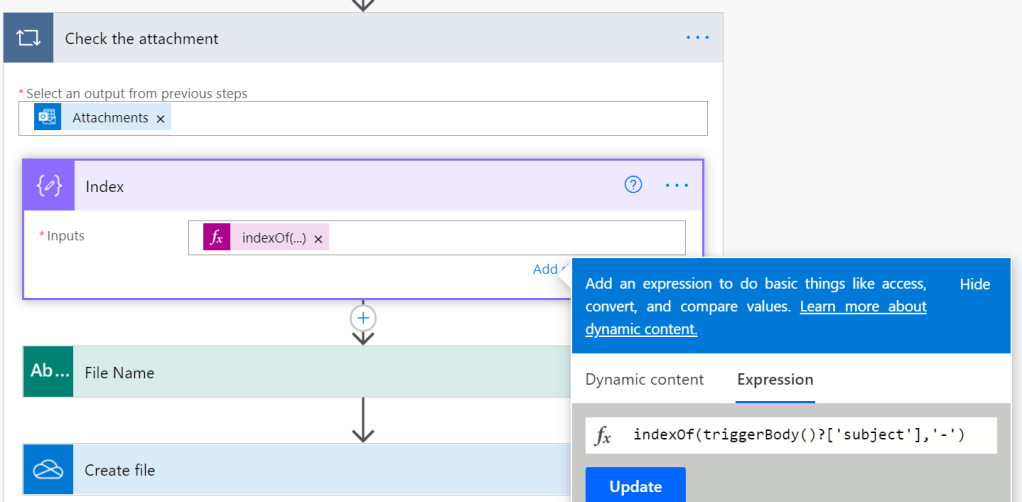This screenshot has width=1022, height=502.
Task: Click the expression input with the indexOf formula
Action: [800, 435]
